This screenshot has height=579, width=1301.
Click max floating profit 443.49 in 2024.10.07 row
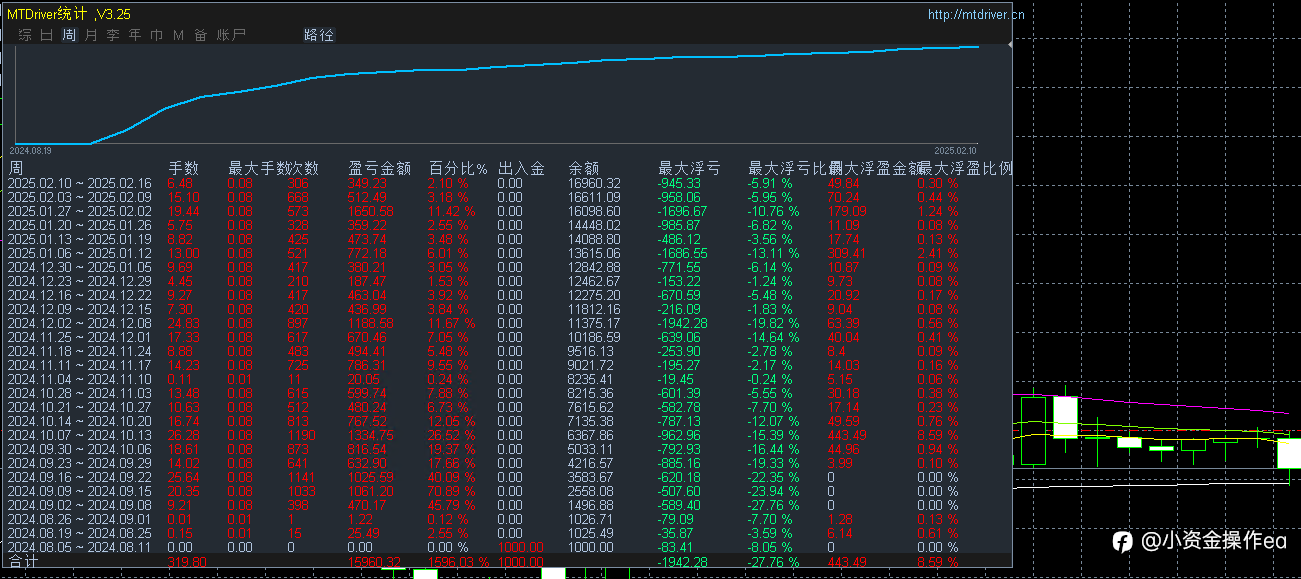pos(849,435)
